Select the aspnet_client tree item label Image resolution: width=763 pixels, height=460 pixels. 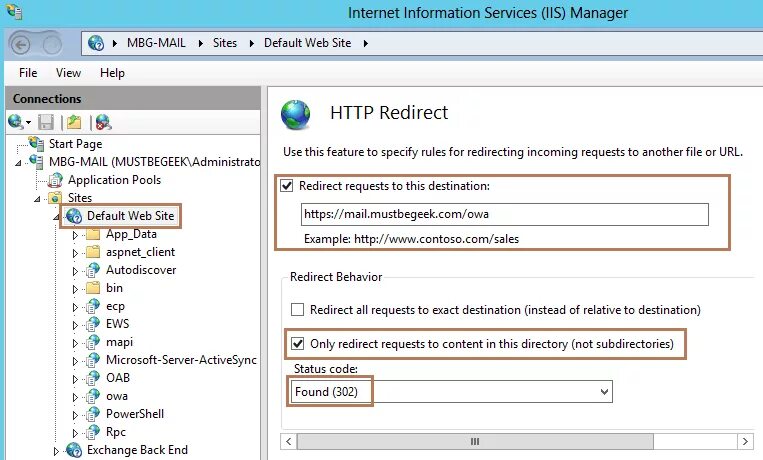(140, 252)
